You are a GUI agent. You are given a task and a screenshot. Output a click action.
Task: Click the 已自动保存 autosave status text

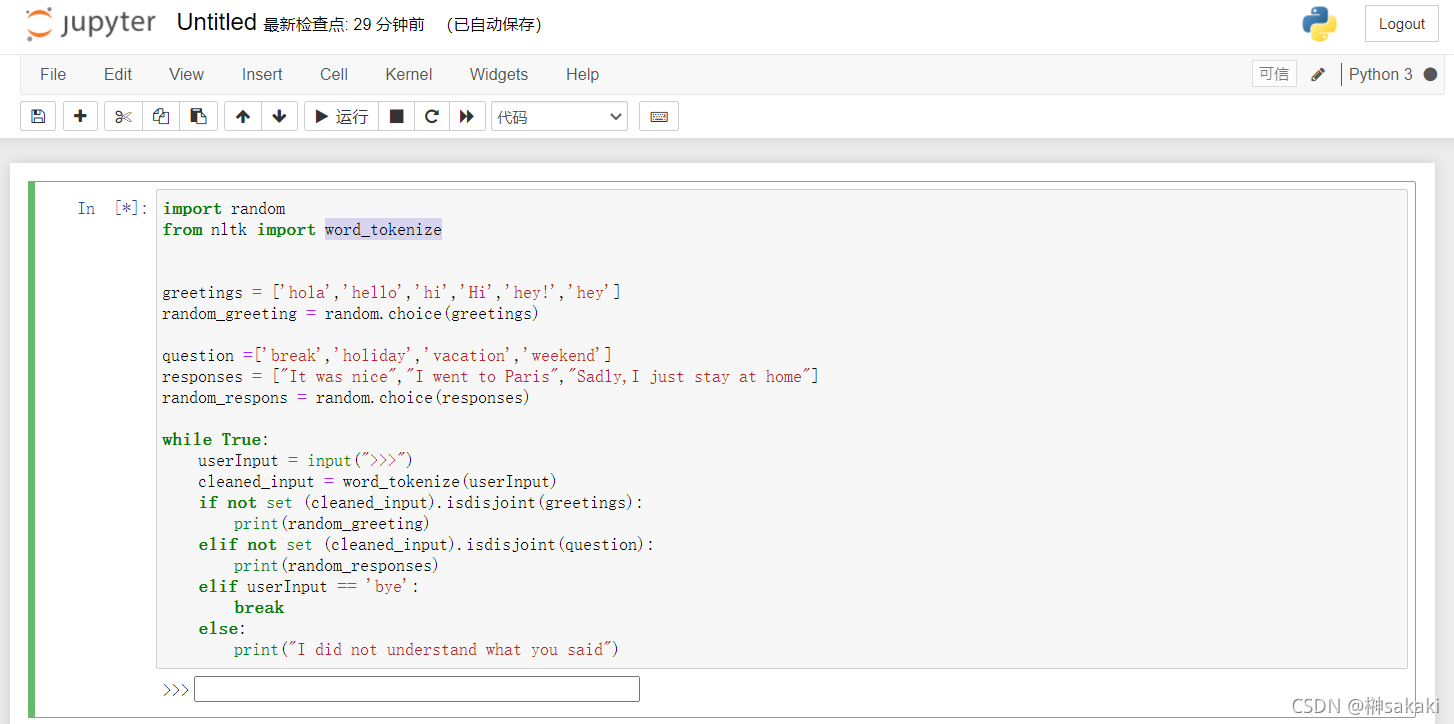coord(494,25)
